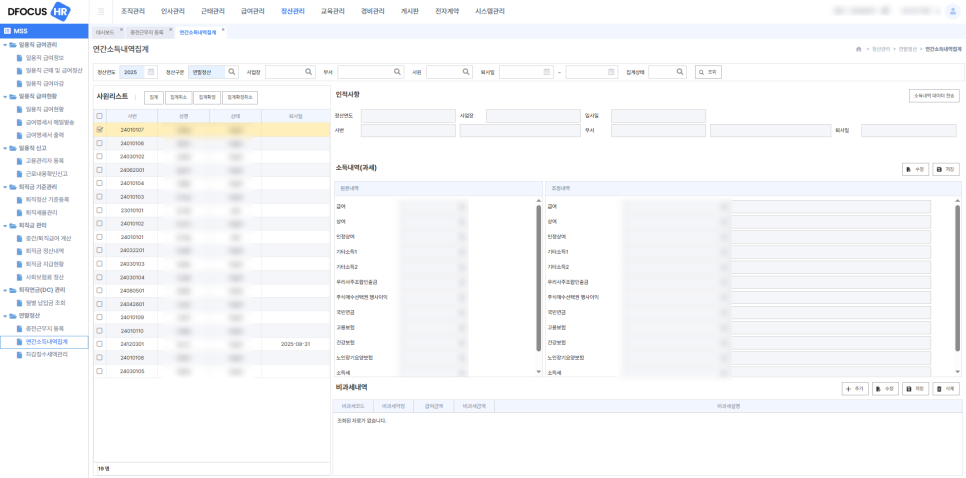Check the checkbox for employee 24010106

(99, 143)
